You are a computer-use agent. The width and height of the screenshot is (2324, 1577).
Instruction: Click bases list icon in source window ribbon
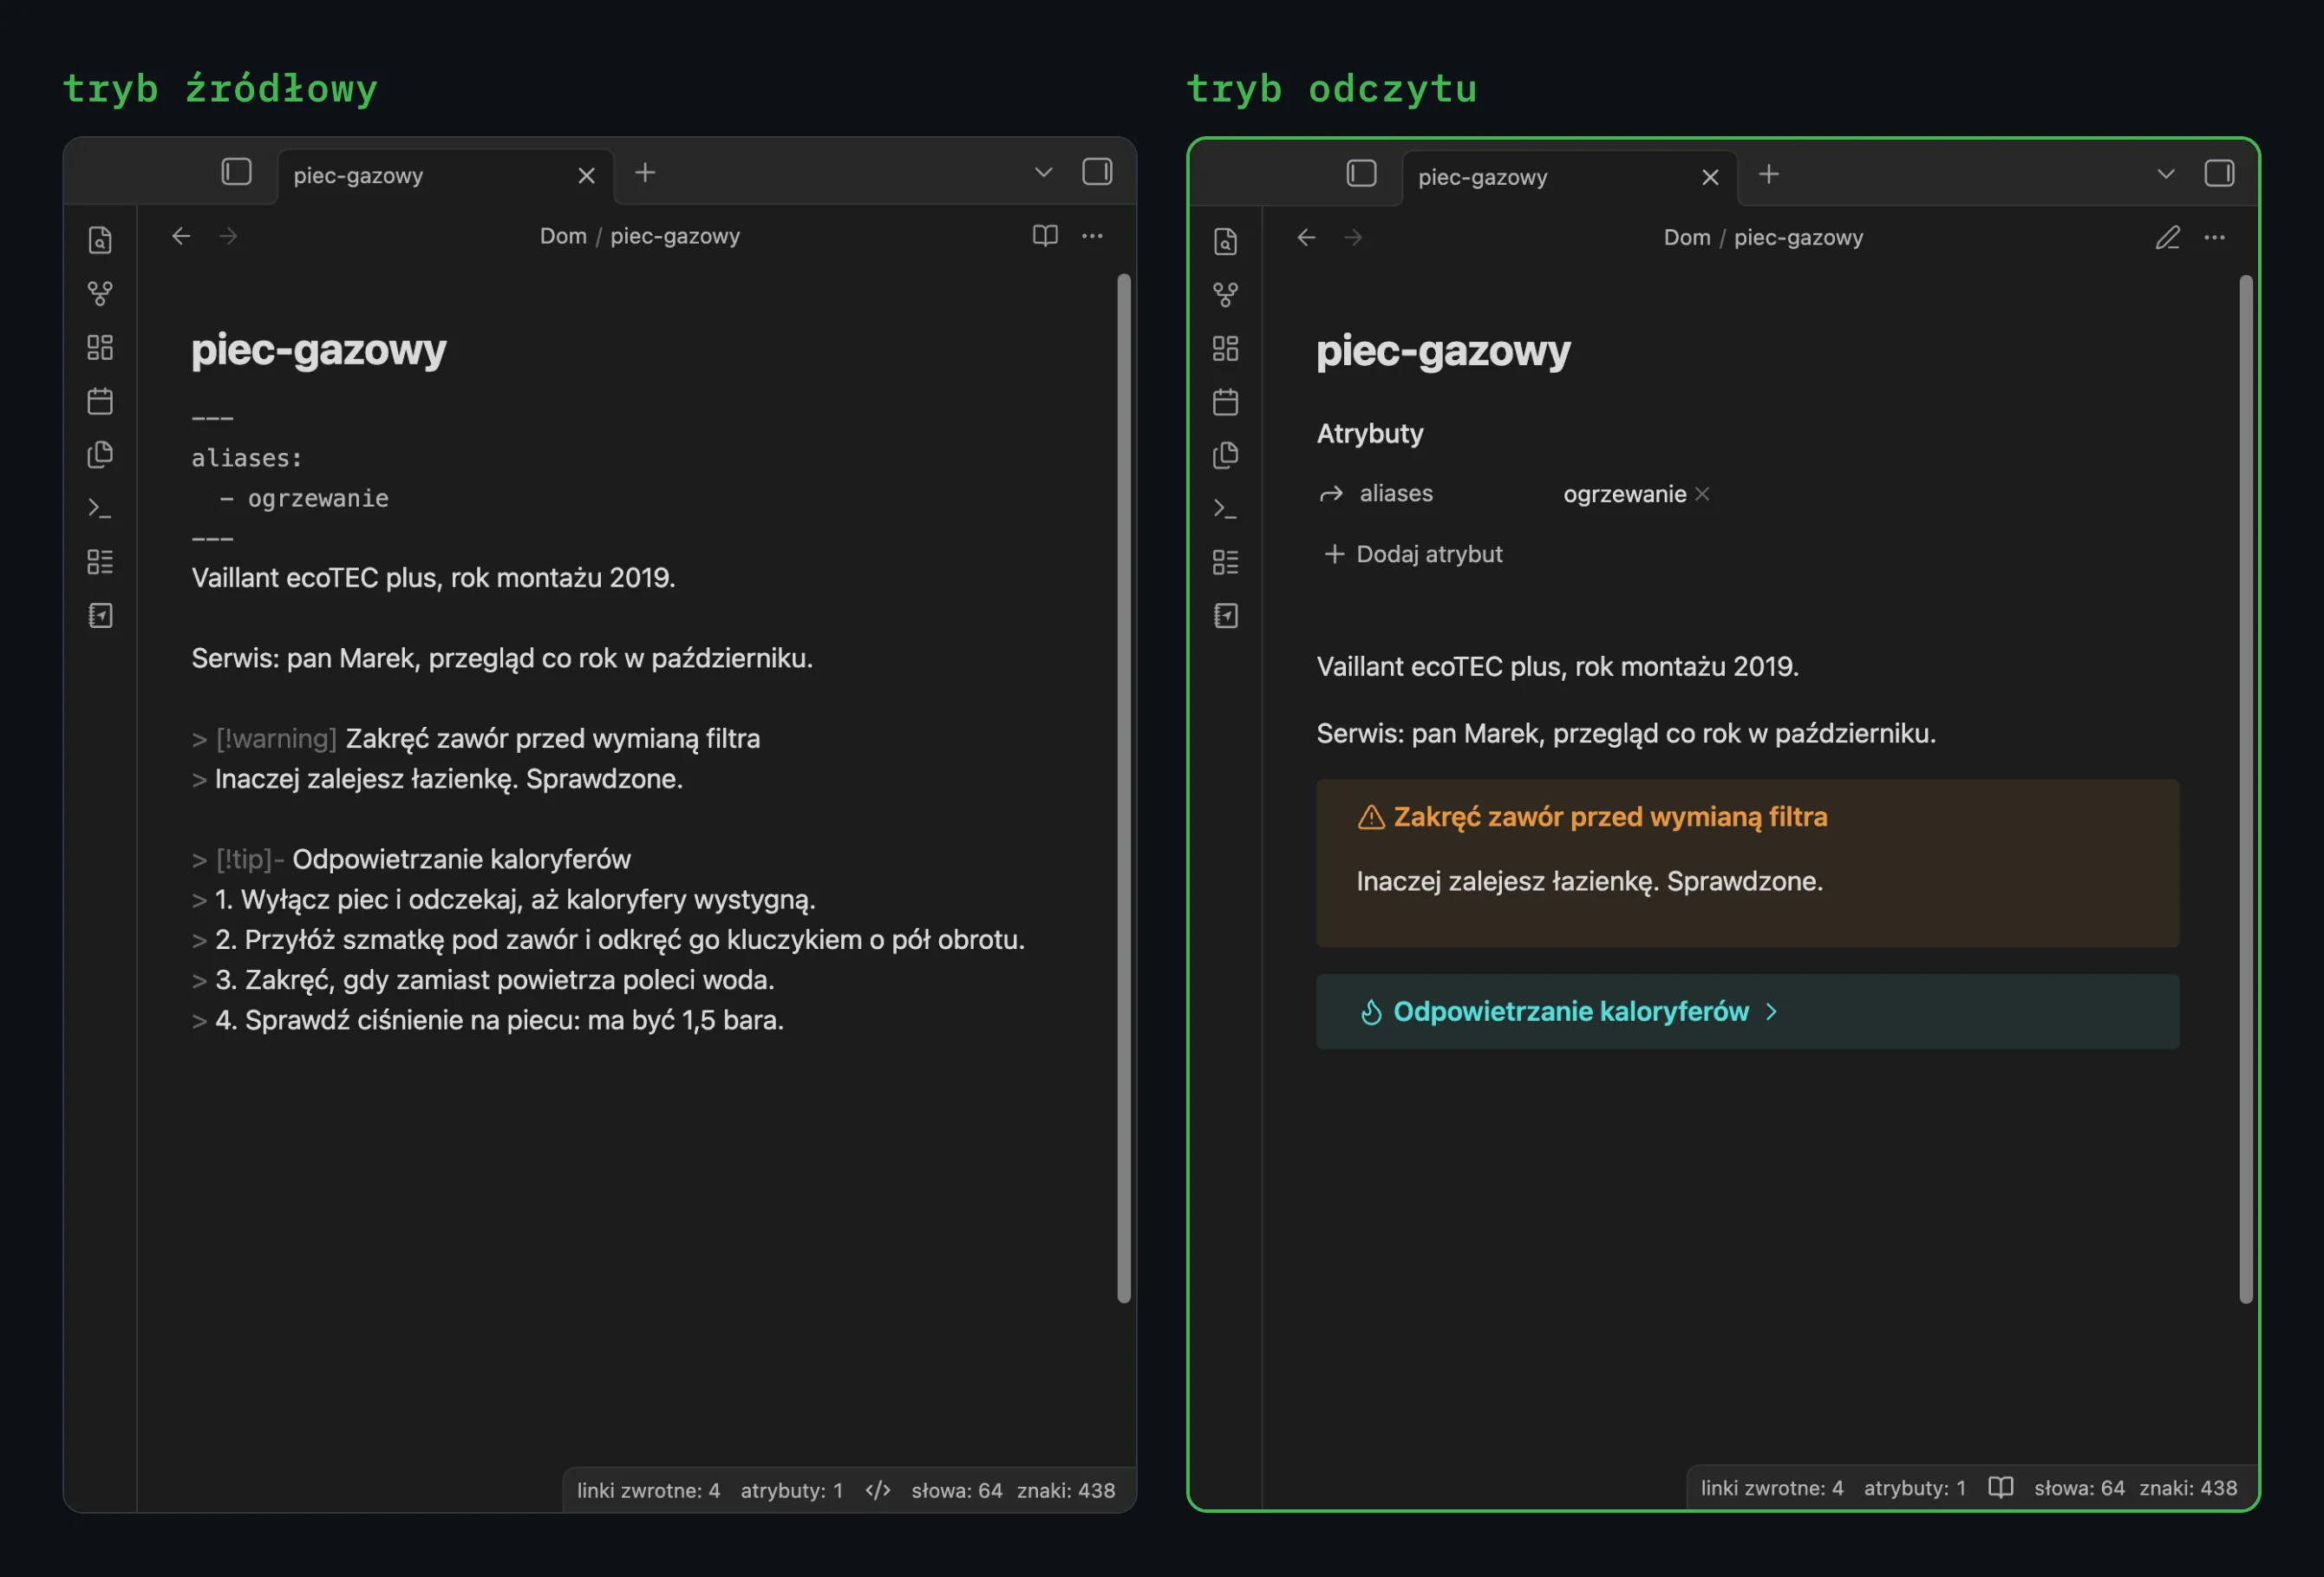(x=100, y=561)
